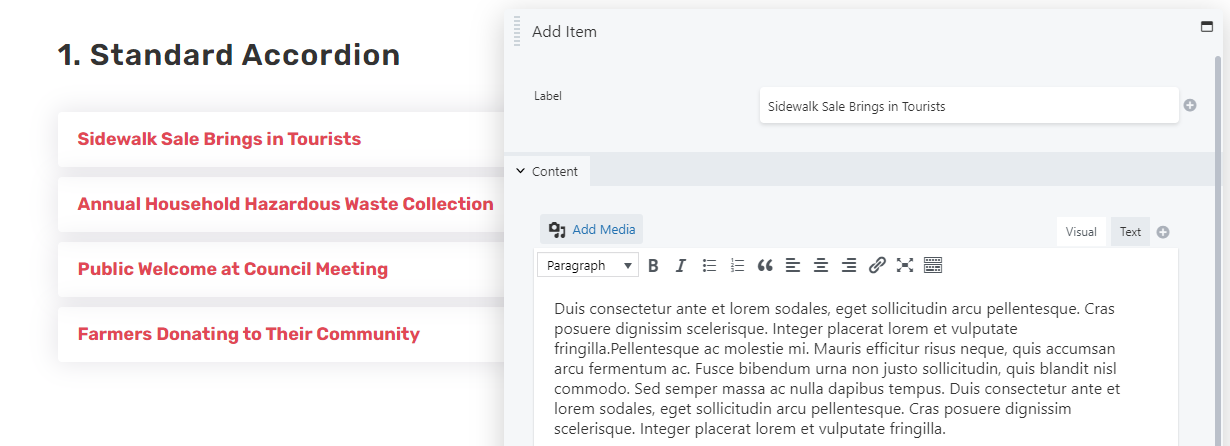Viewport: 1230px width, 446px height.
Task: Insert a numbered list
Action: click(737, 265)
